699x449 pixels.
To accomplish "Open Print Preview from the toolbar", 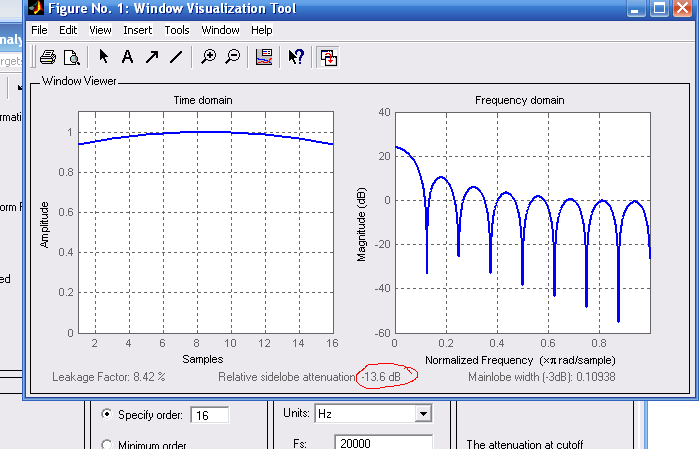I will (x=71, y=57).
